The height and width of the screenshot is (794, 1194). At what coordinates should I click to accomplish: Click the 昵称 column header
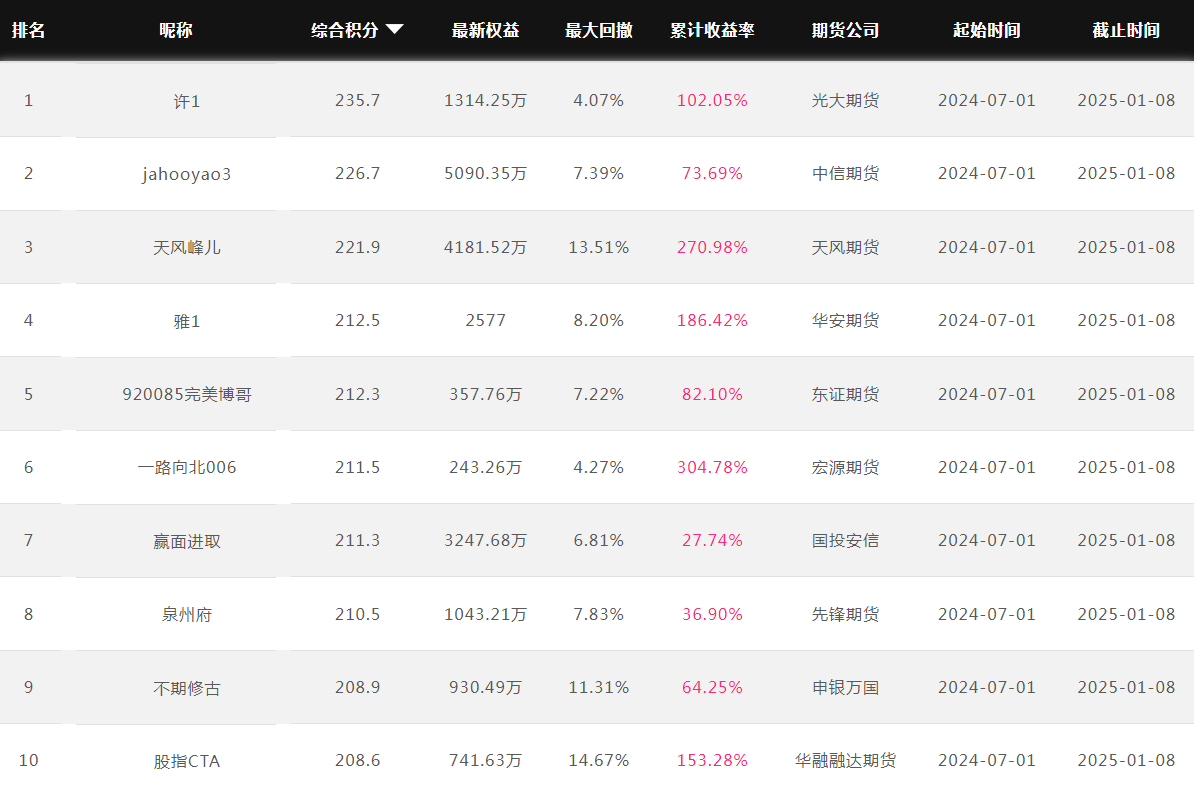tap(176, 30)
